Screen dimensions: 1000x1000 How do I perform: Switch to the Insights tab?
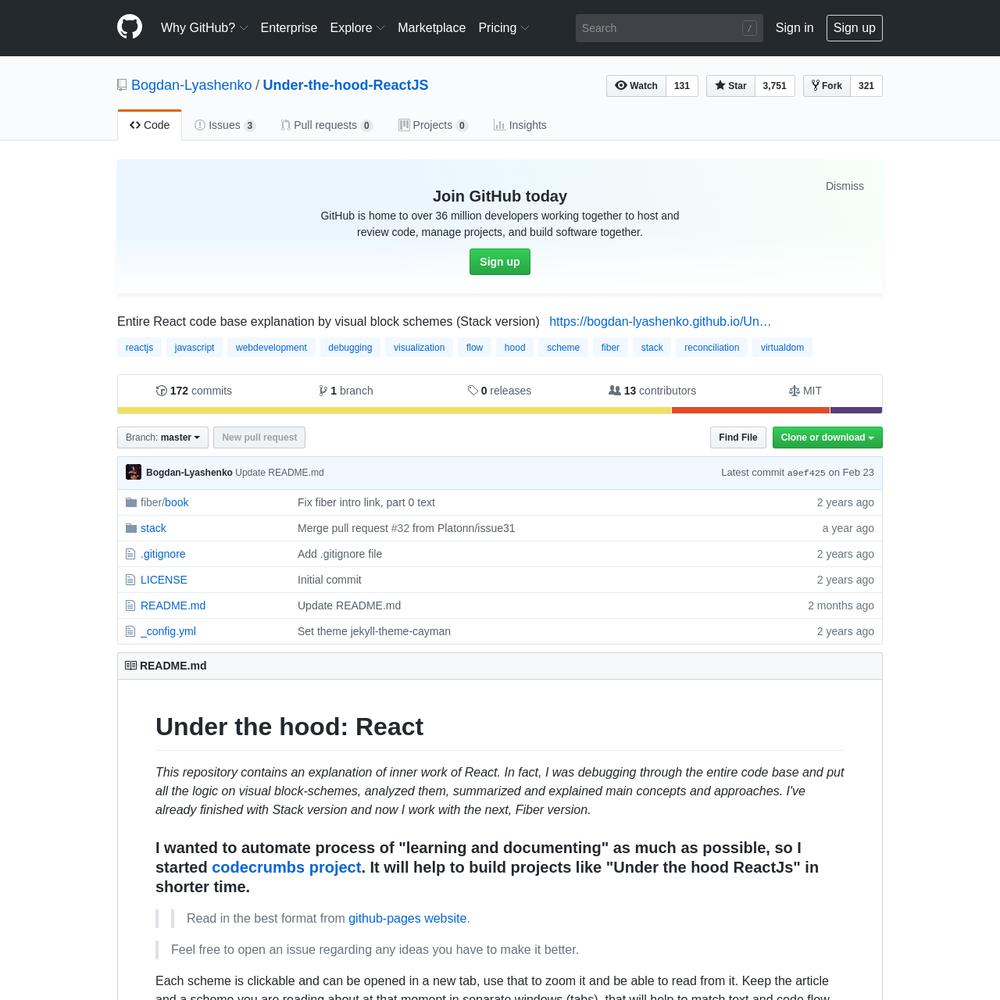[520, 125]
